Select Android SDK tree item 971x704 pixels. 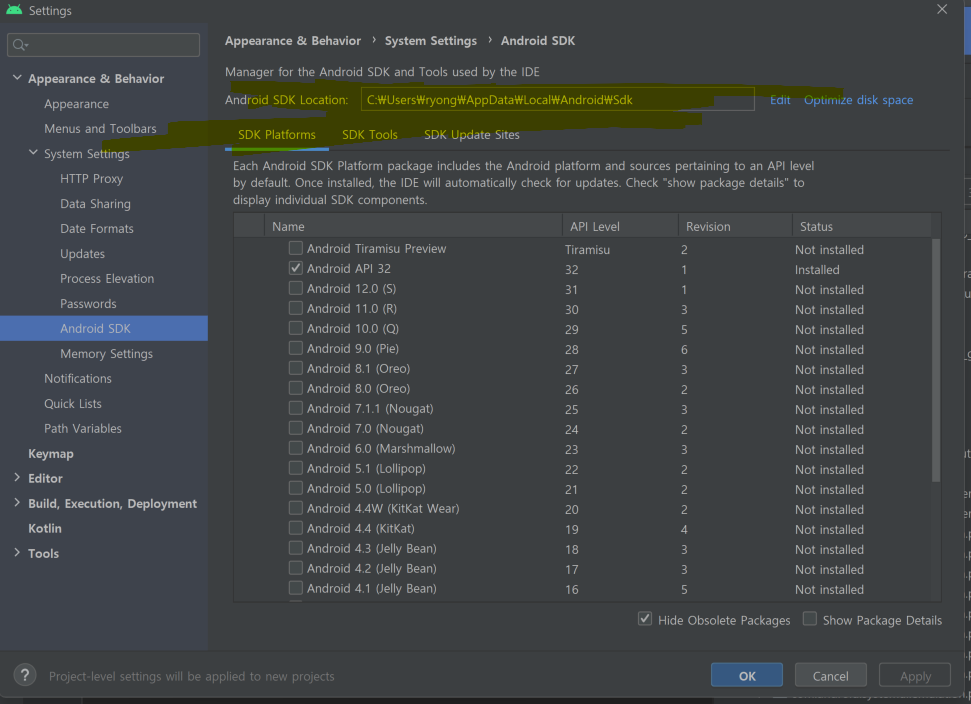point(103,328)
